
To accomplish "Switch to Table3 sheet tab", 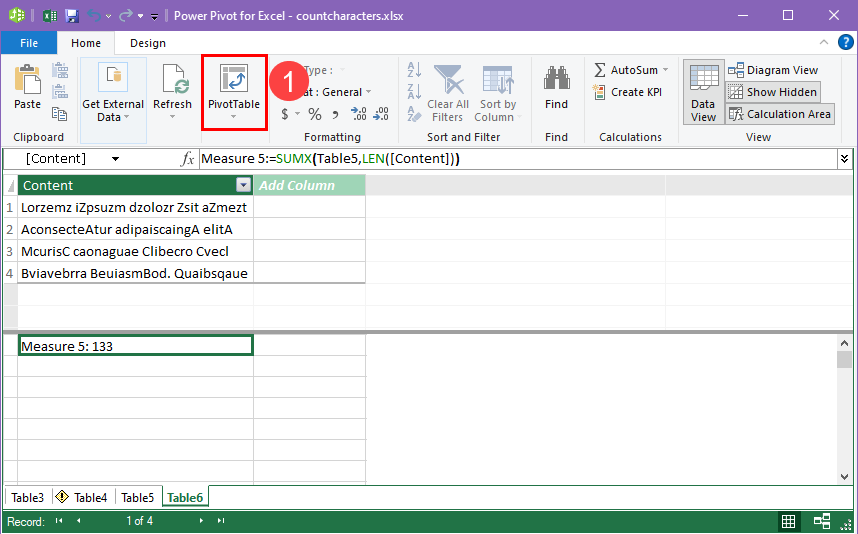I will pyautogui.click(x=27, y=497).
